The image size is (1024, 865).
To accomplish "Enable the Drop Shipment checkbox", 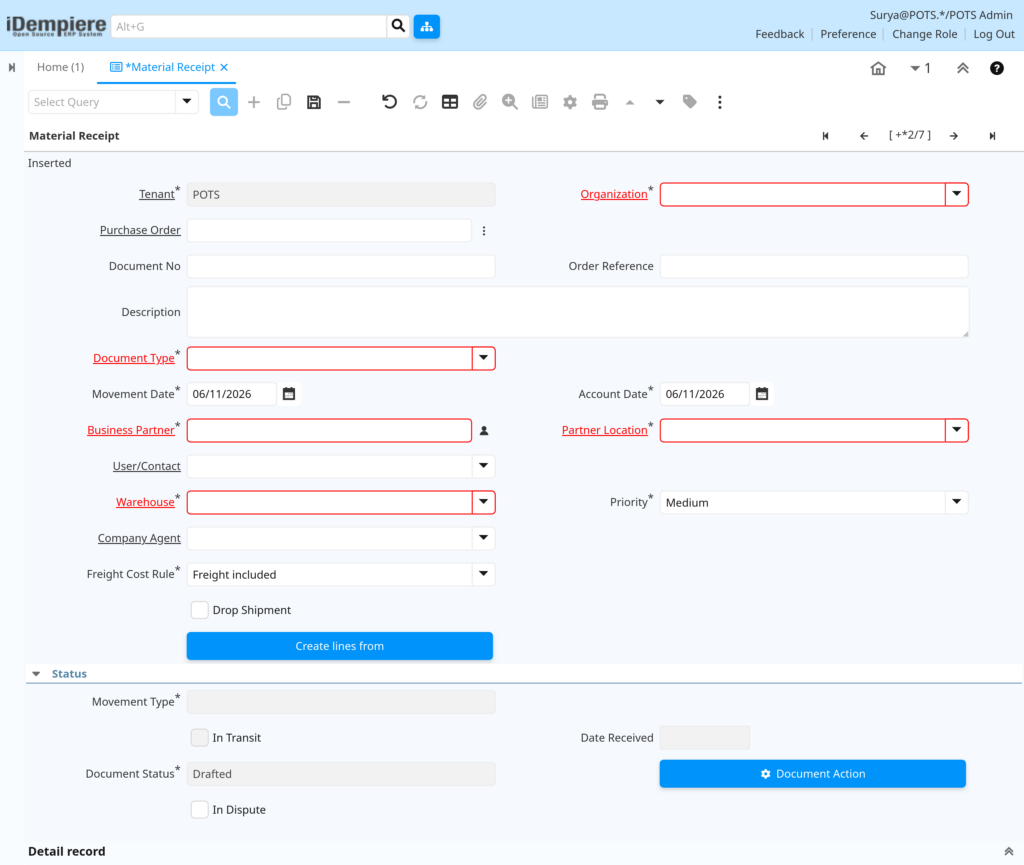I will [200, 610].
